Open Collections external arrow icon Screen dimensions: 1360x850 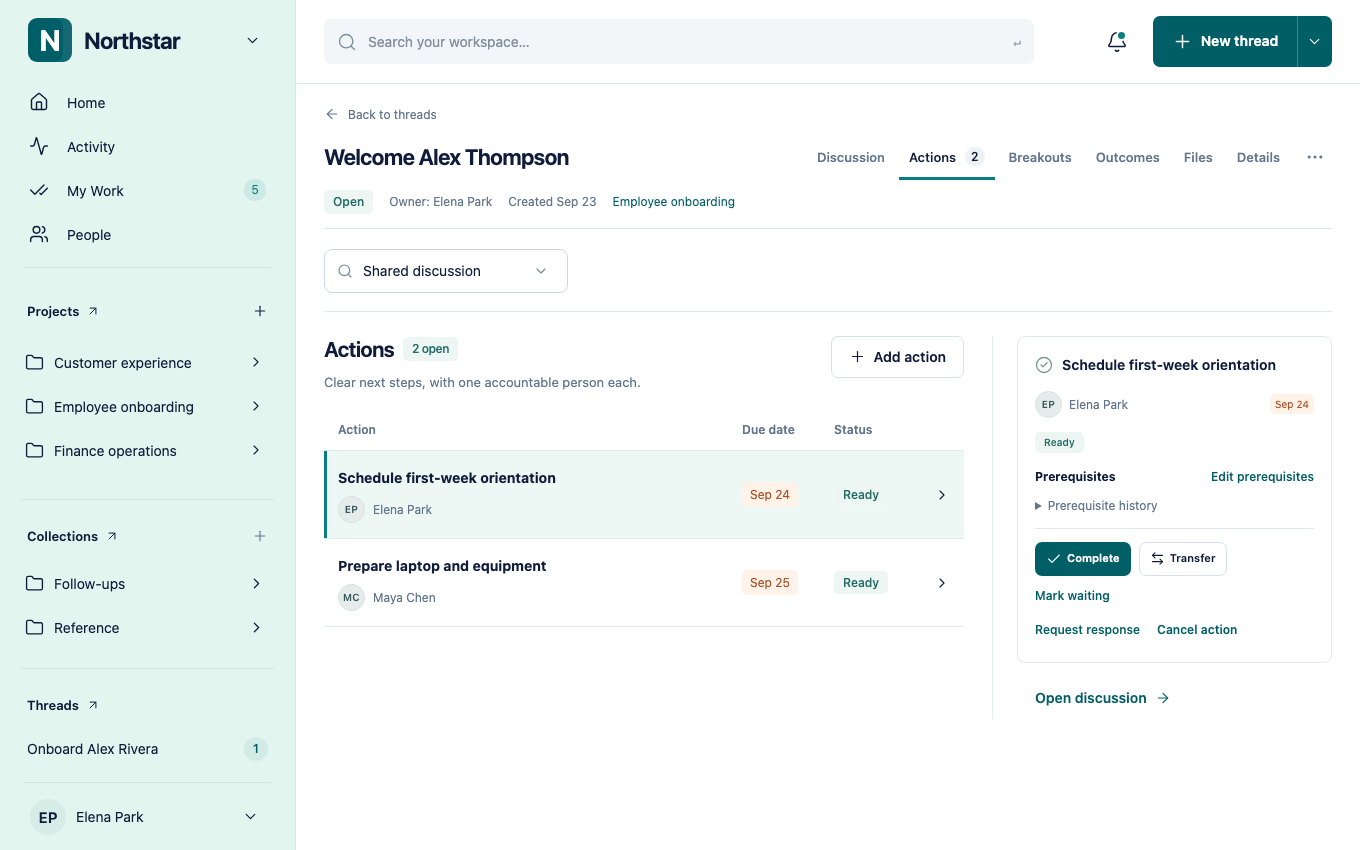[112, 536]
